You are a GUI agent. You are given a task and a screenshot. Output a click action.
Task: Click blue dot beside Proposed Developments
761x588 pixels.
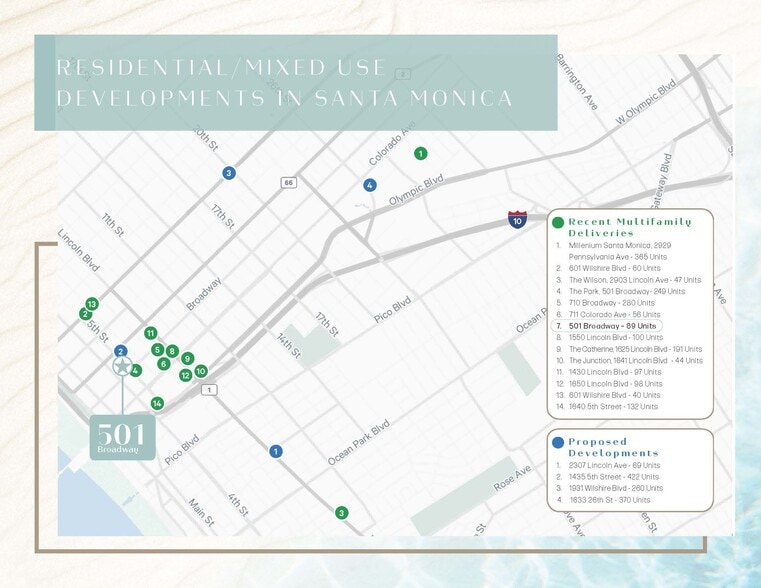[557, 441]
